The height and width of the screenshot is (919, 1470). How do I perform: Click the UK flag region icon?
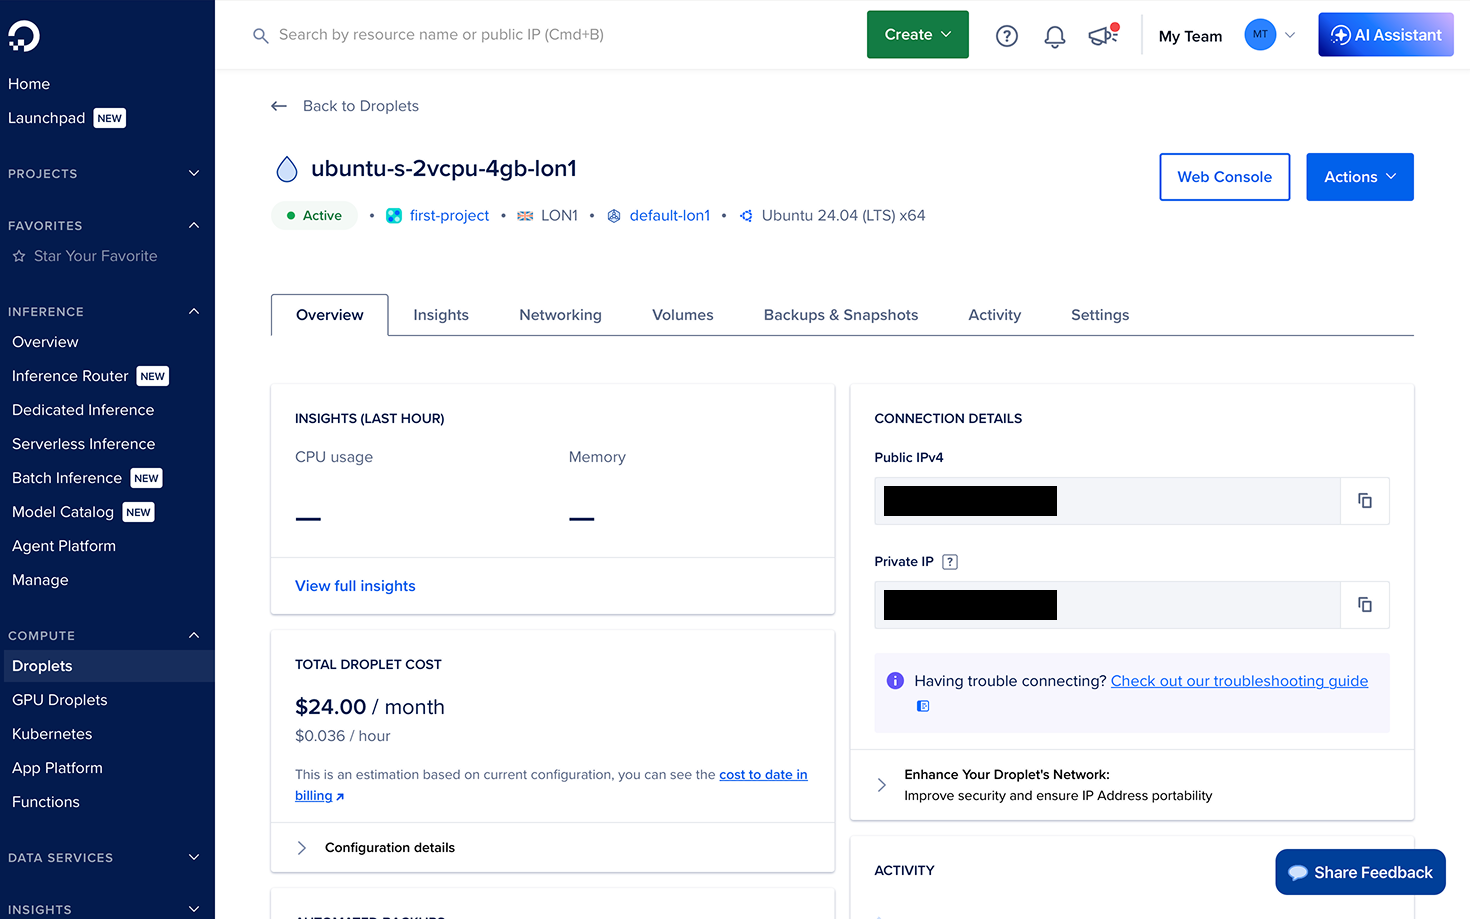pos(525,216)
